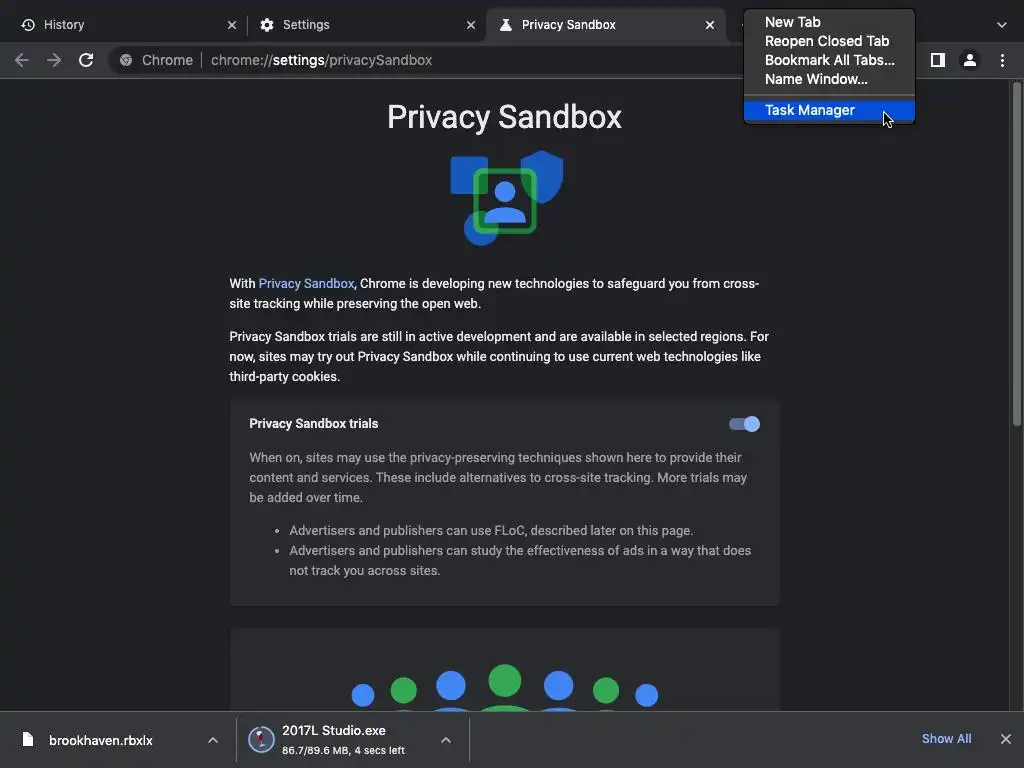The height and width of the screenshot is (768, 1024).
Task: Open the profile avatar icon
Action: point(970,60)
